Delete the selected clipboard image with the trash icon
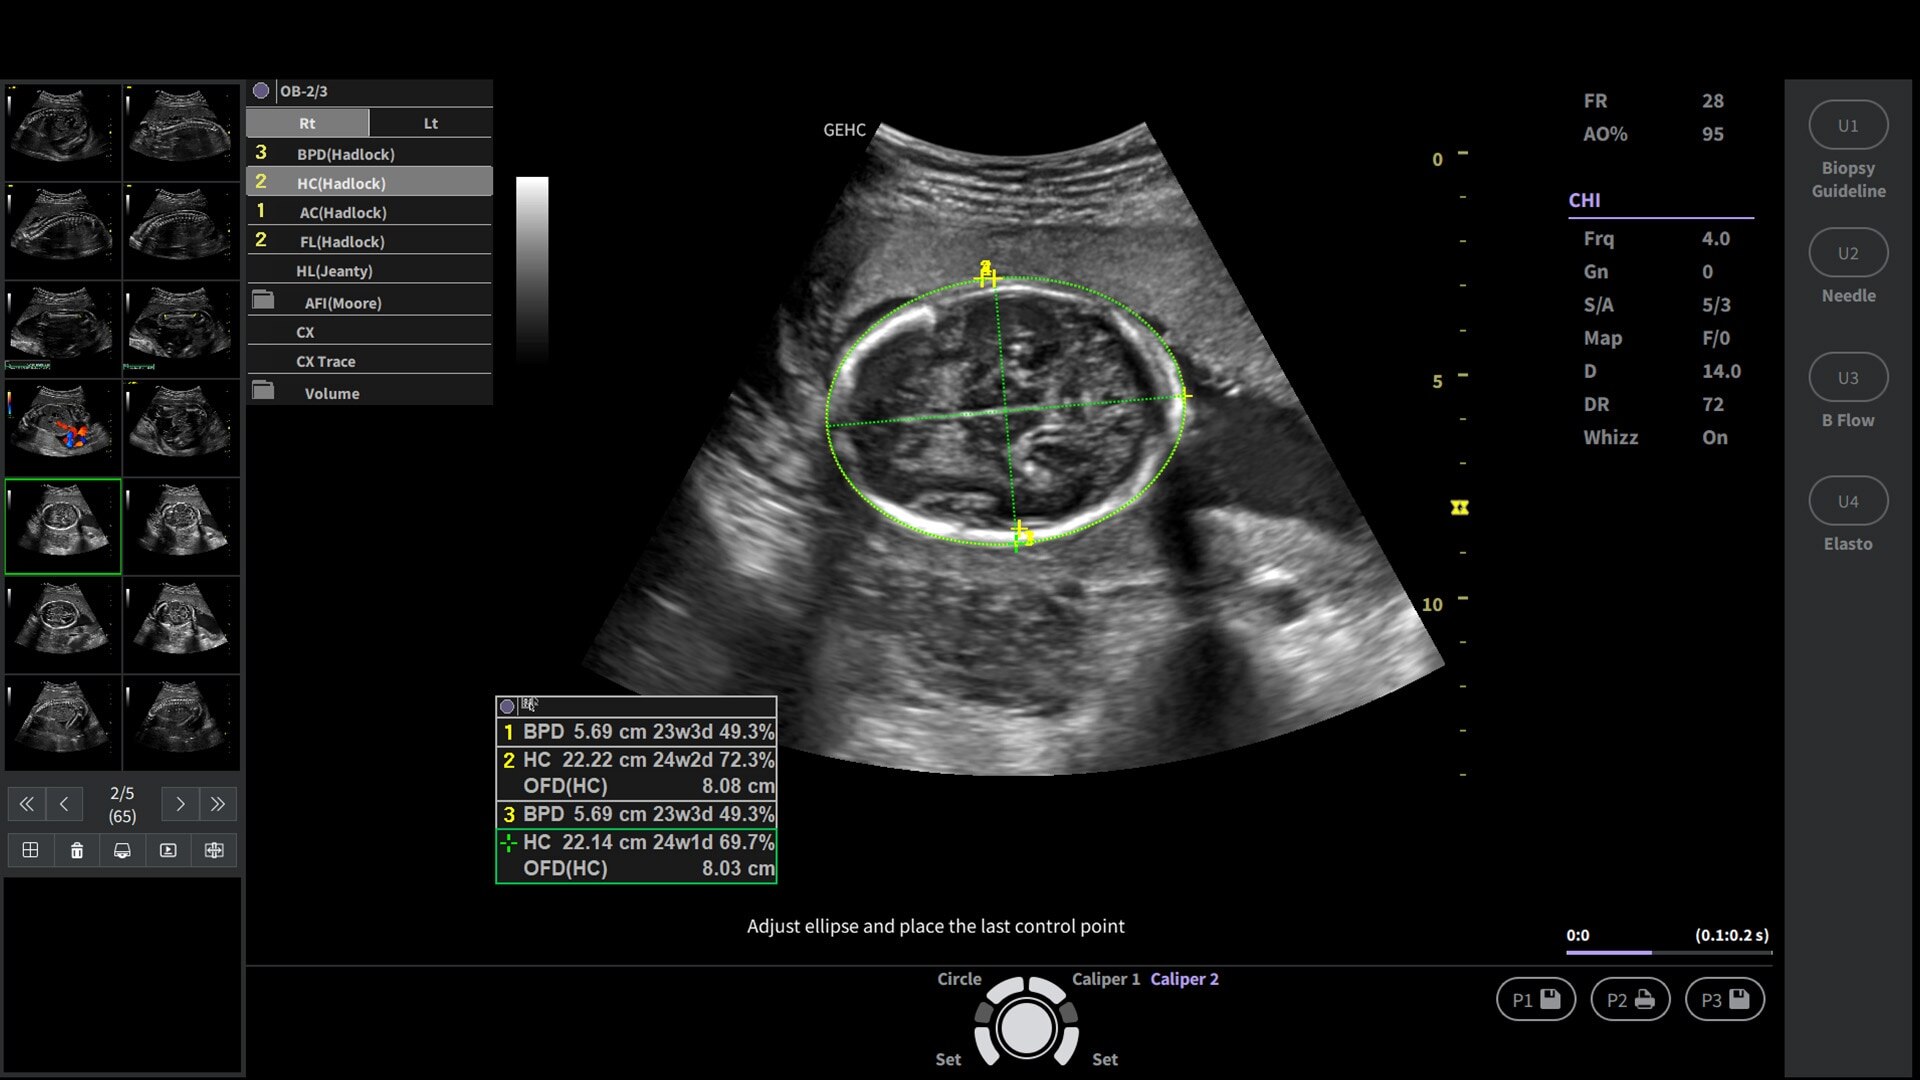1920x1080 pixels. 77,851
